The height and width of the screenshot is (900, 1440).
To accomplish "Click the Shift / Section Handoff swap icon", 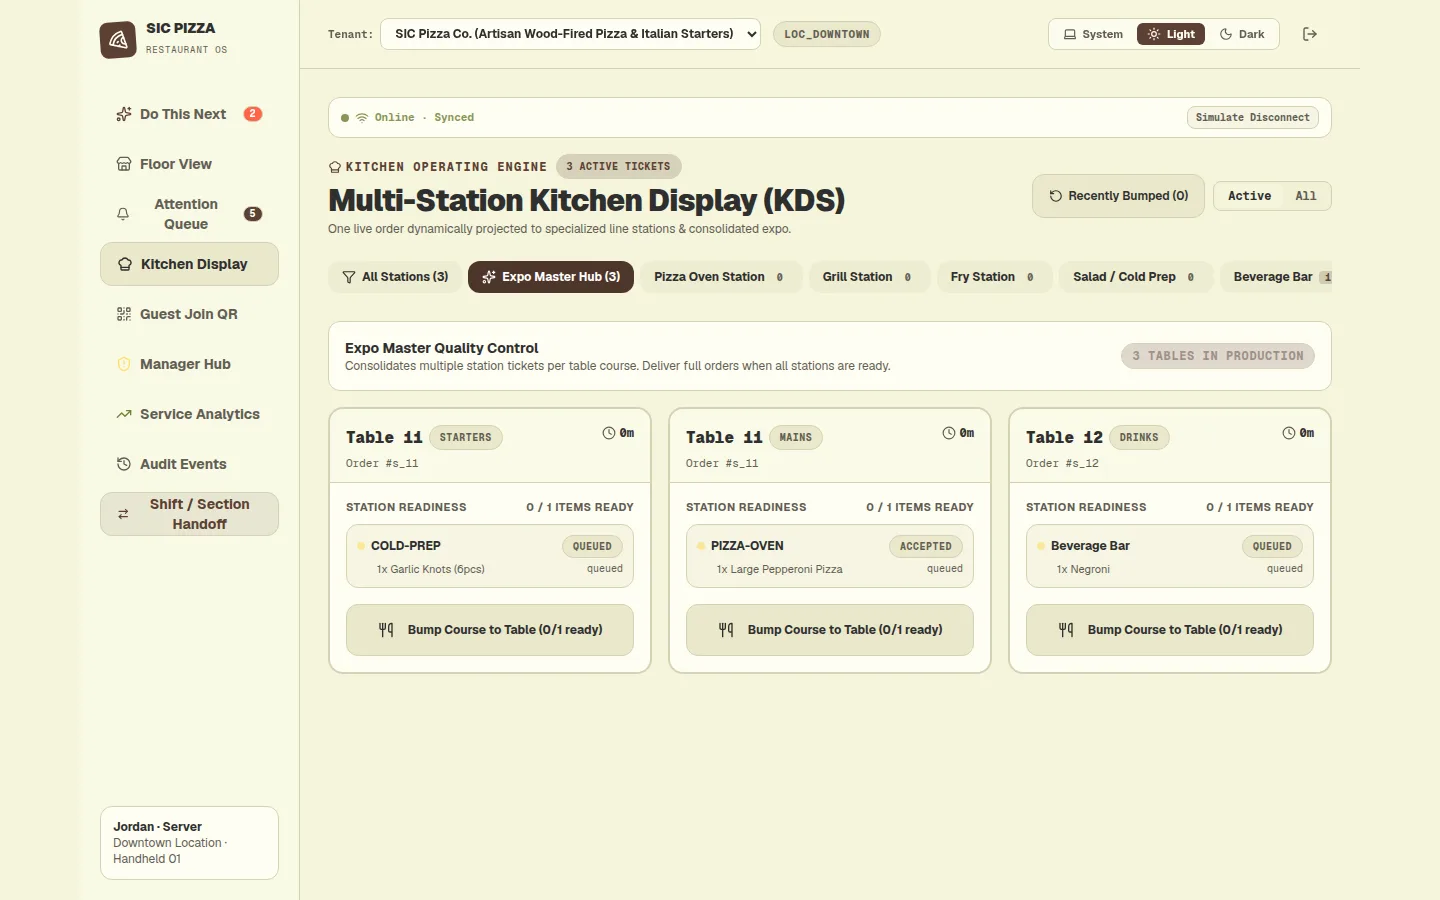I will 123,514.
